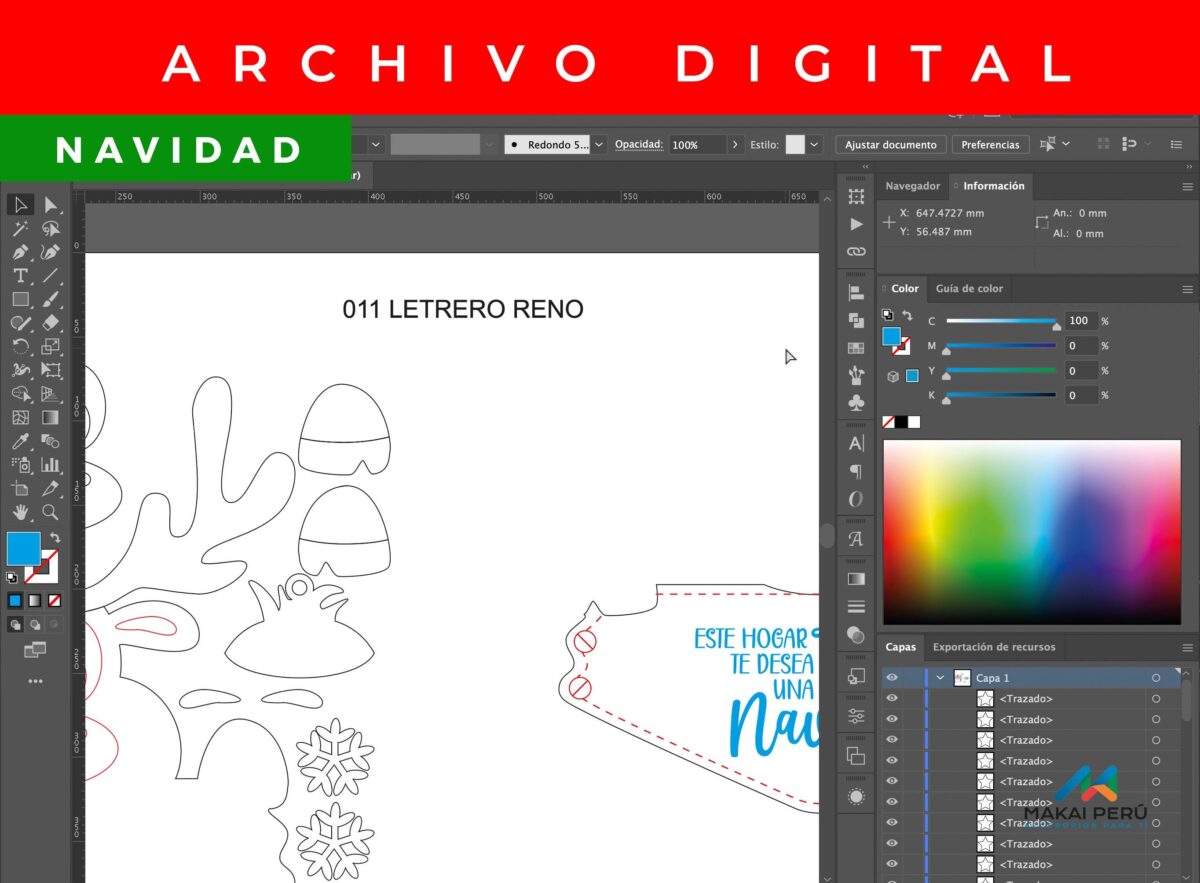The height and width of the screenshot is (883, 1200).
Task: Open the Symbols panel club icon
Action: pyautogui.click(x=856, y=402)
